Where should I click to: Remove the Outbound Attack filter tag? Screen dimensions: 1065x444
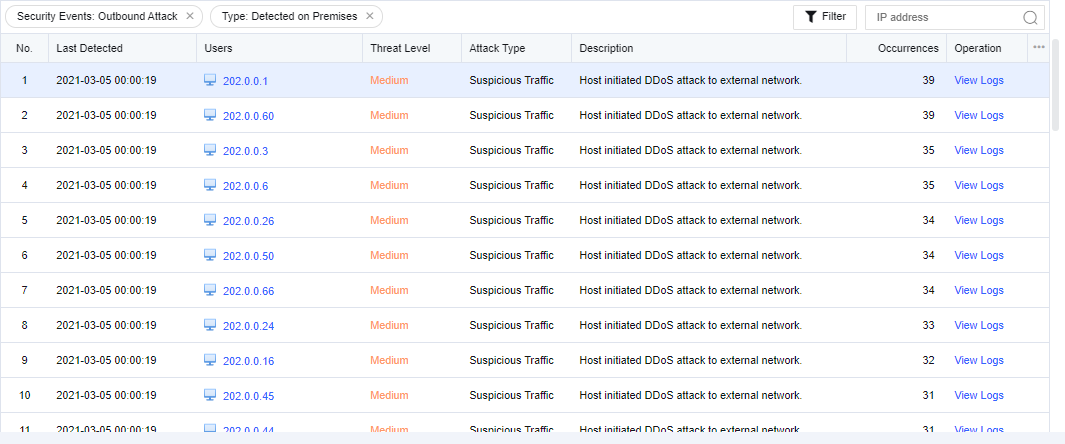[190, 16]
